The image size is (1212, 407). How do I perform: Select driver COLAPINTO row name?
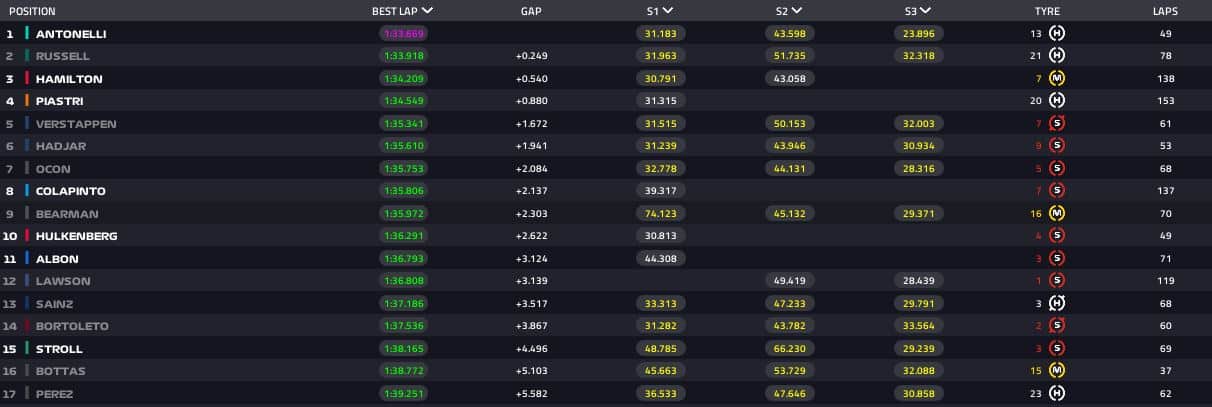pyautogui.click(x=71, y=191)
